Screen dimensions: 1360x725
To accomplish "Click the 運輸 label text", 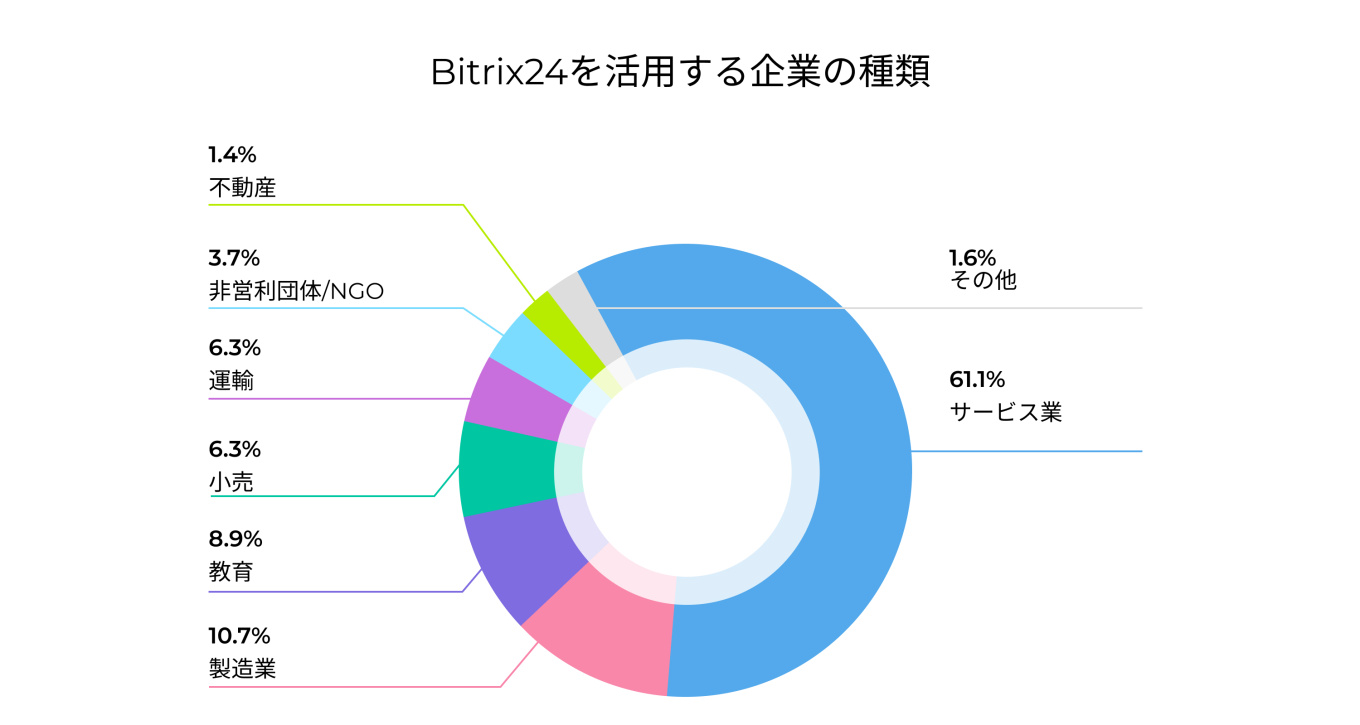I will (231, 381).
